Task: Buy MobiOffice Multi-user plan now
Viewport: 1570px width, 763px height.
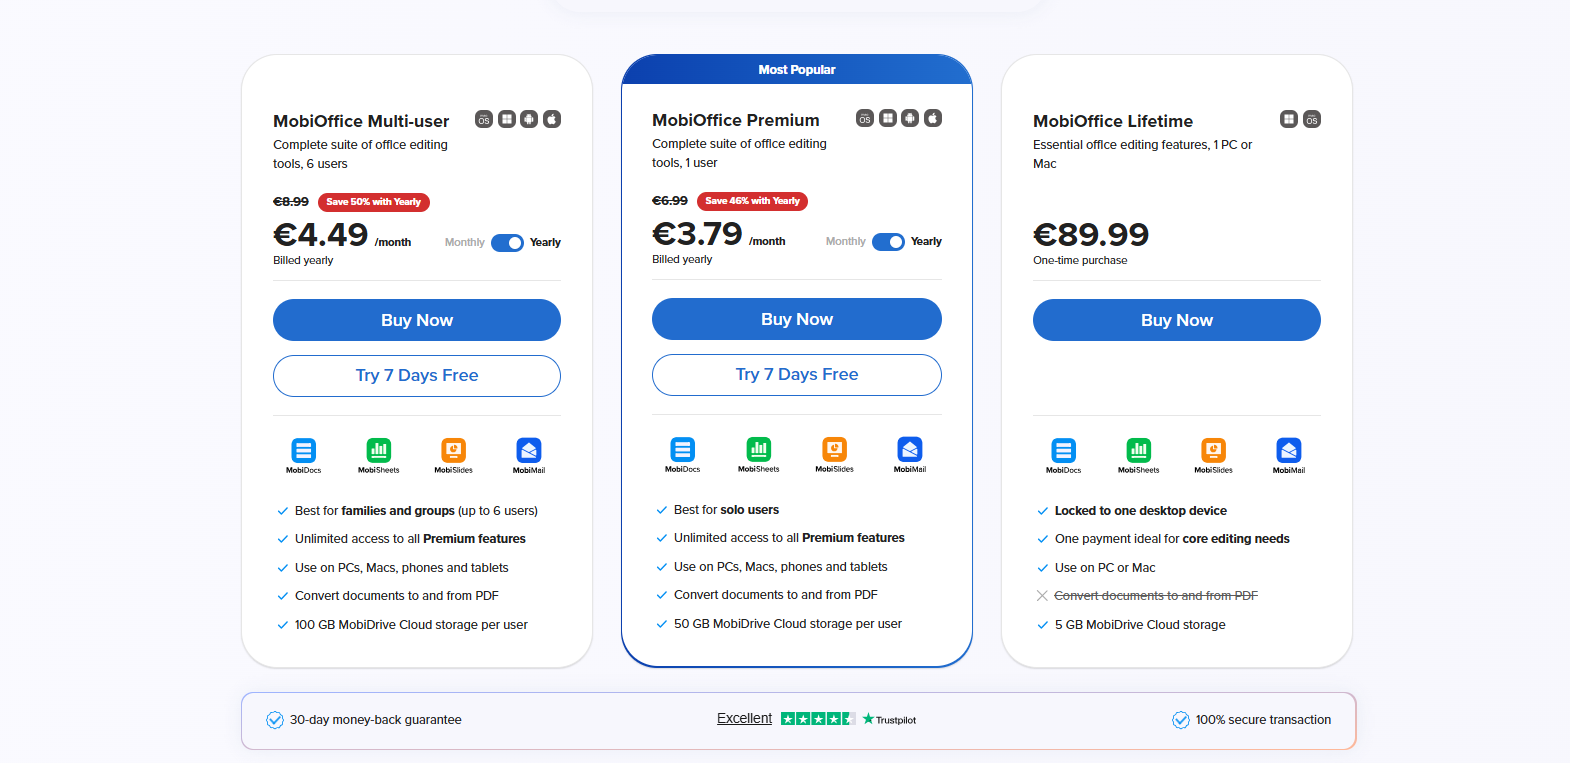Action: [x=417, y=320]
